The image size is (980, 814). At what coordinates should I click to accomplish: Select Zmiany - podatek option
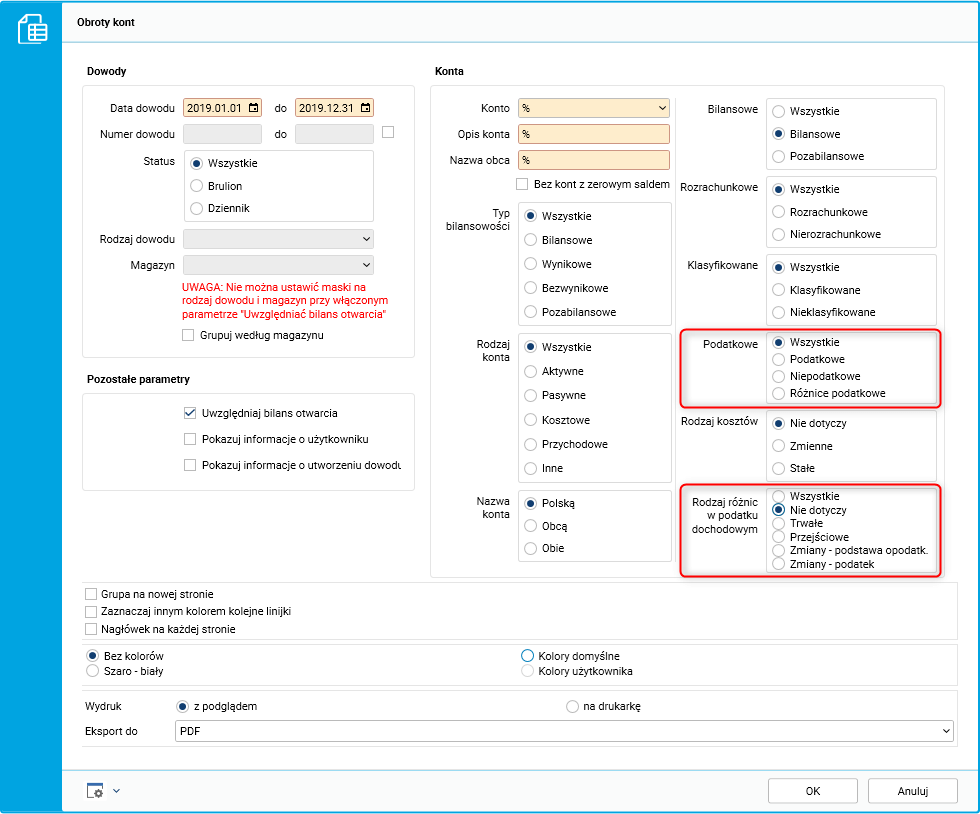779,564
